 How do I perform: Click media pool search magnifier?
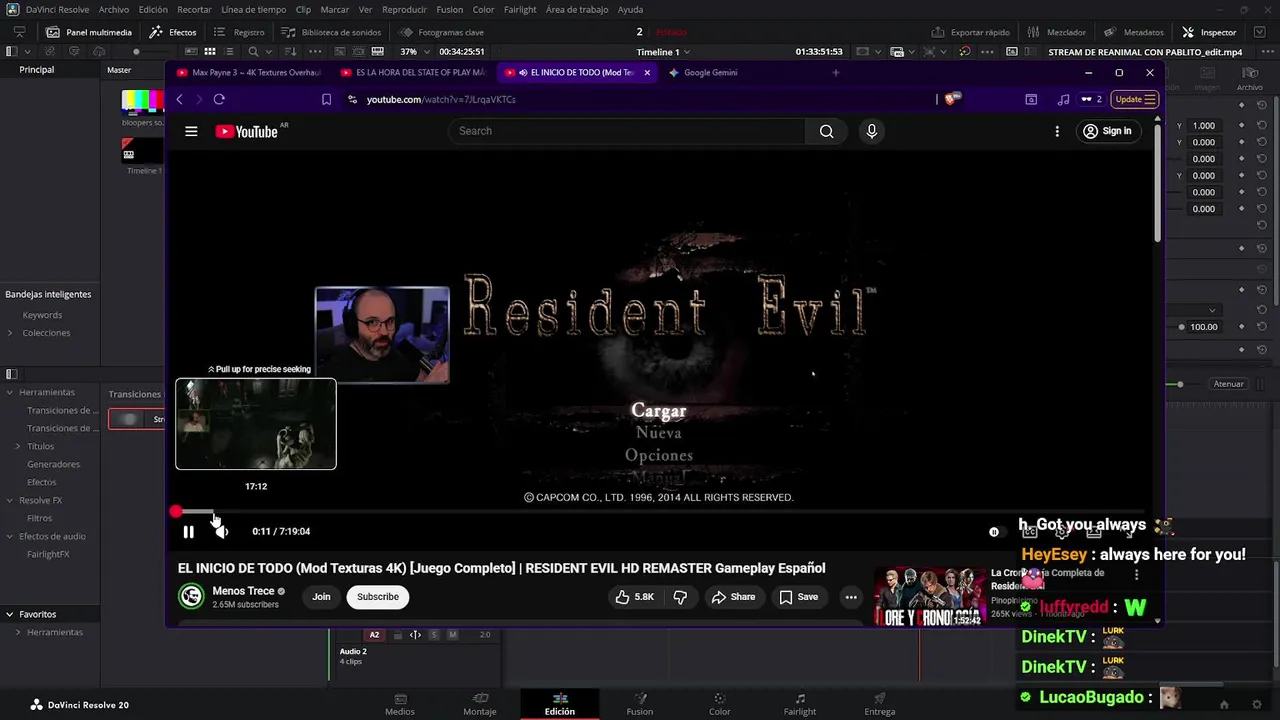click(253, 52)
